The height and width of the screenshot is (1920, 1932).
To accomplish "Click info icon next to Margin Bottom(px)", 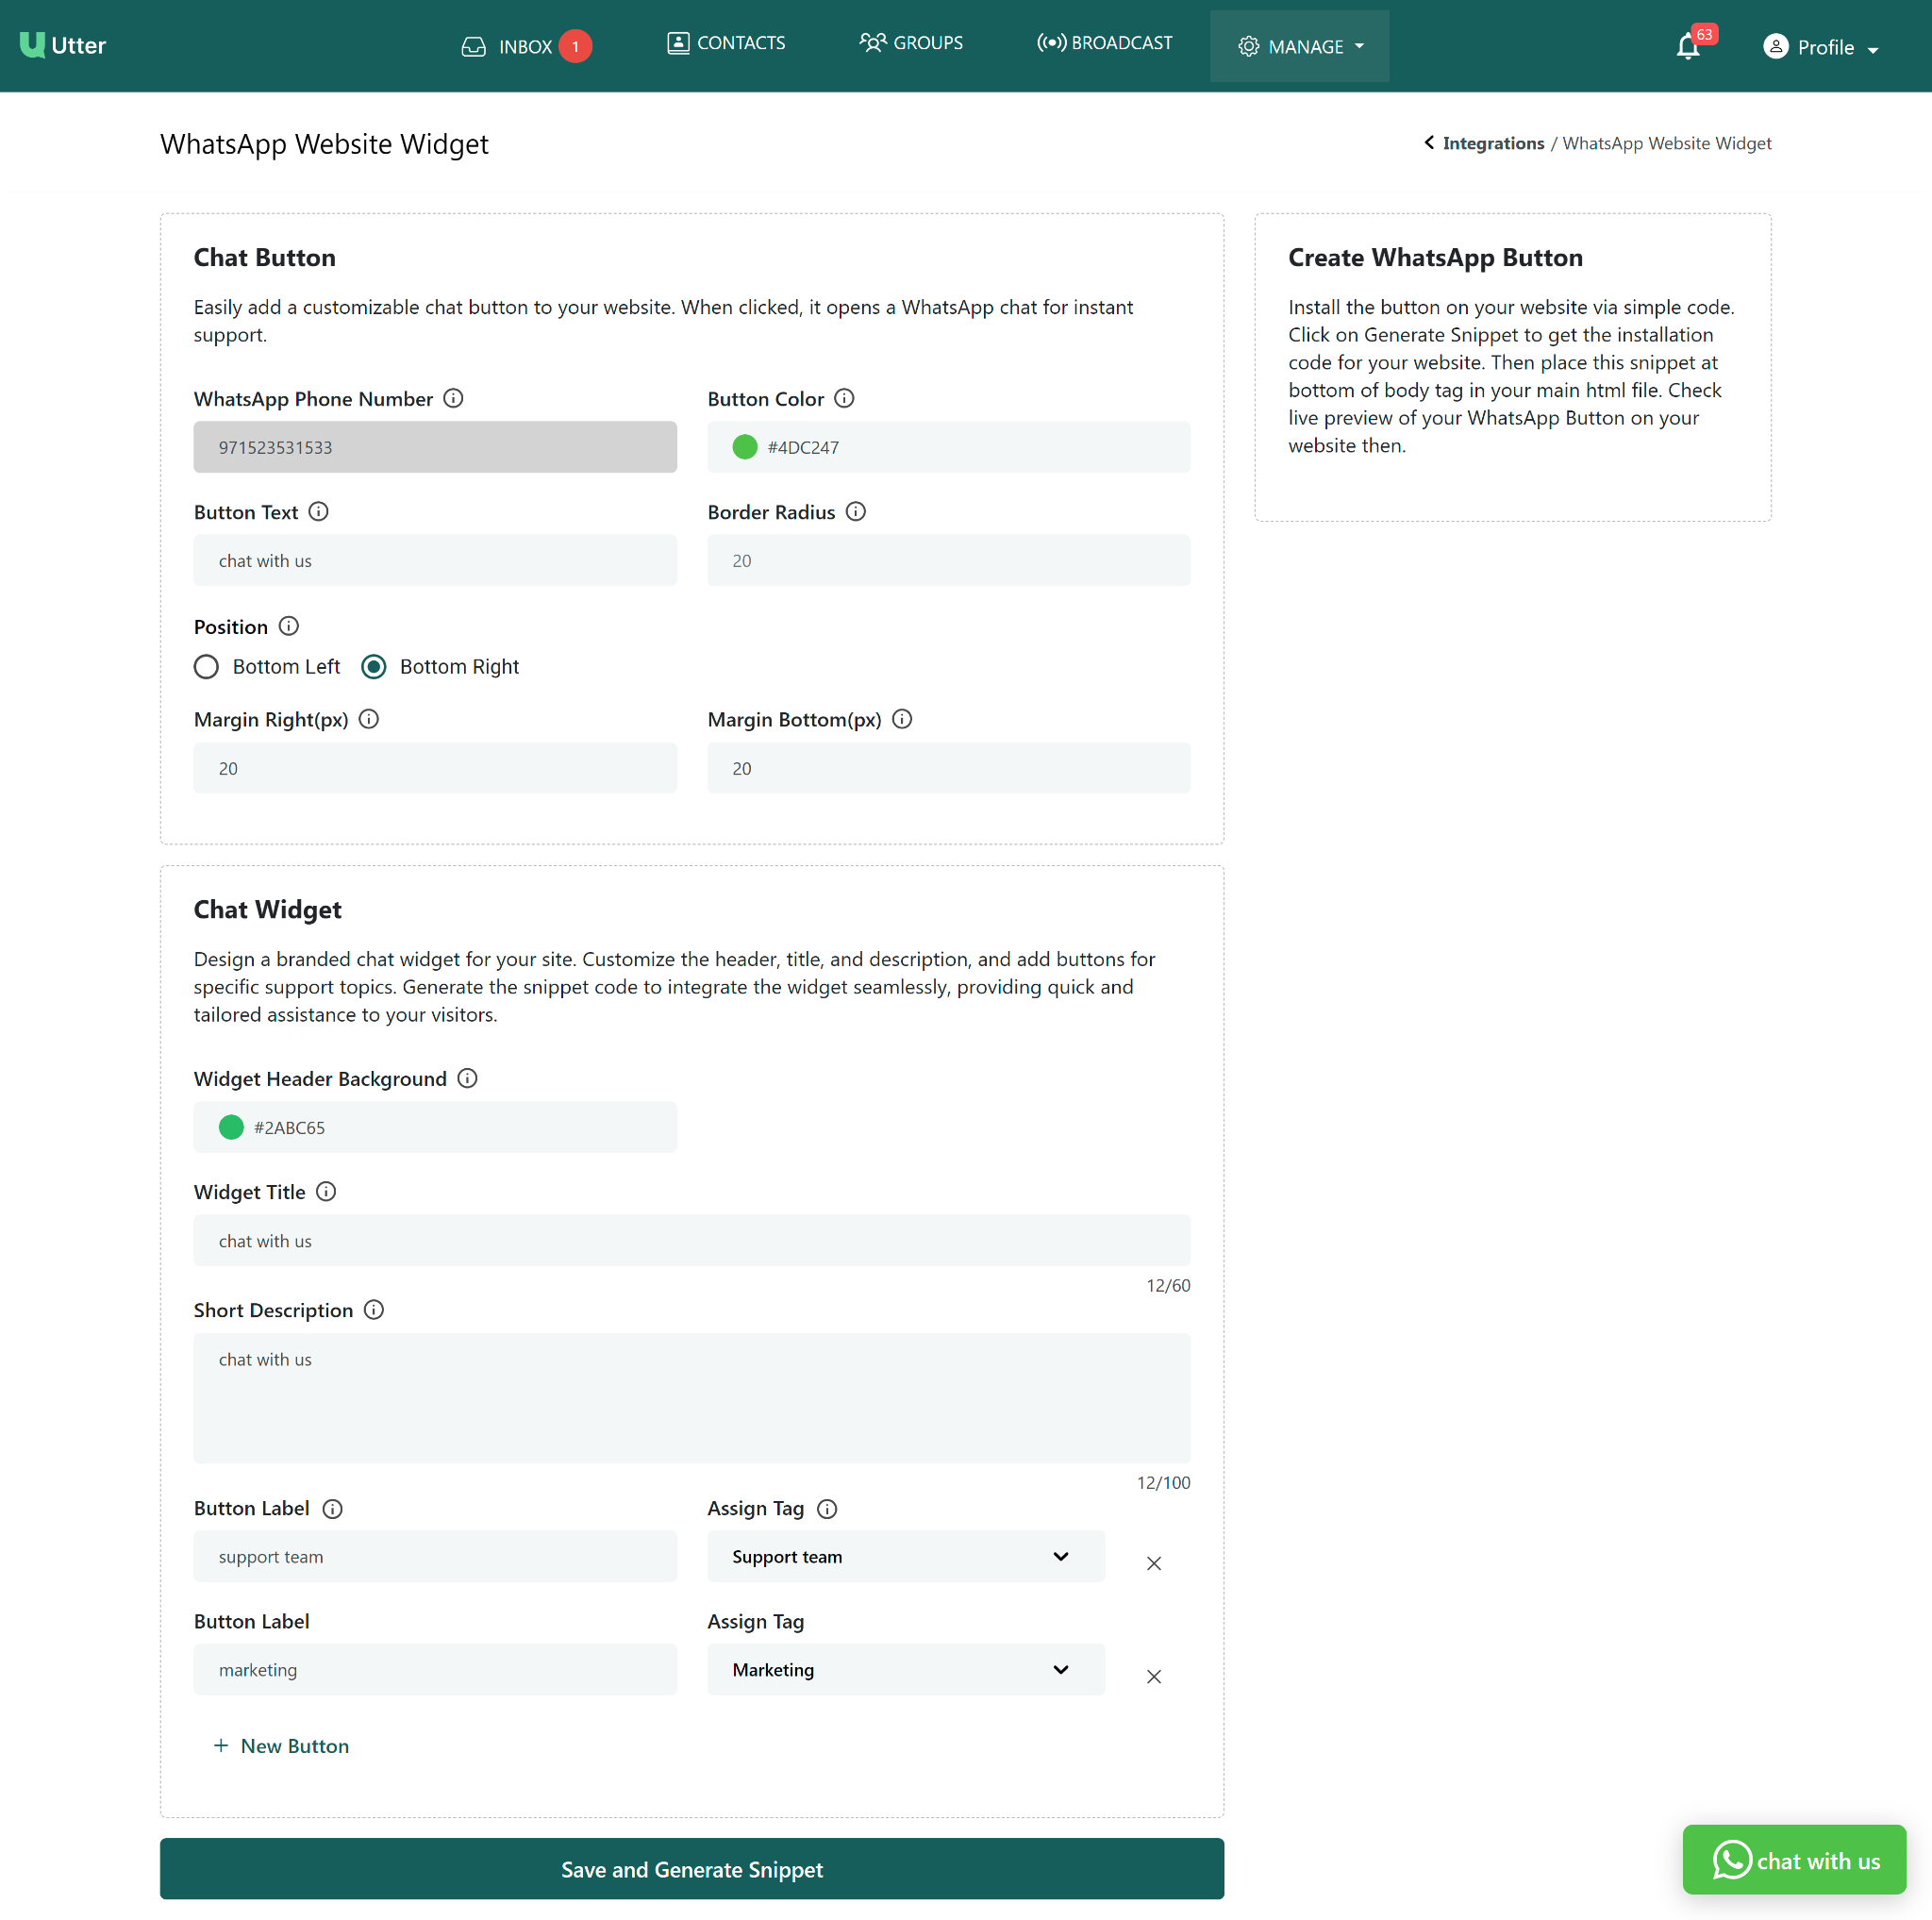I will [902, 719].
